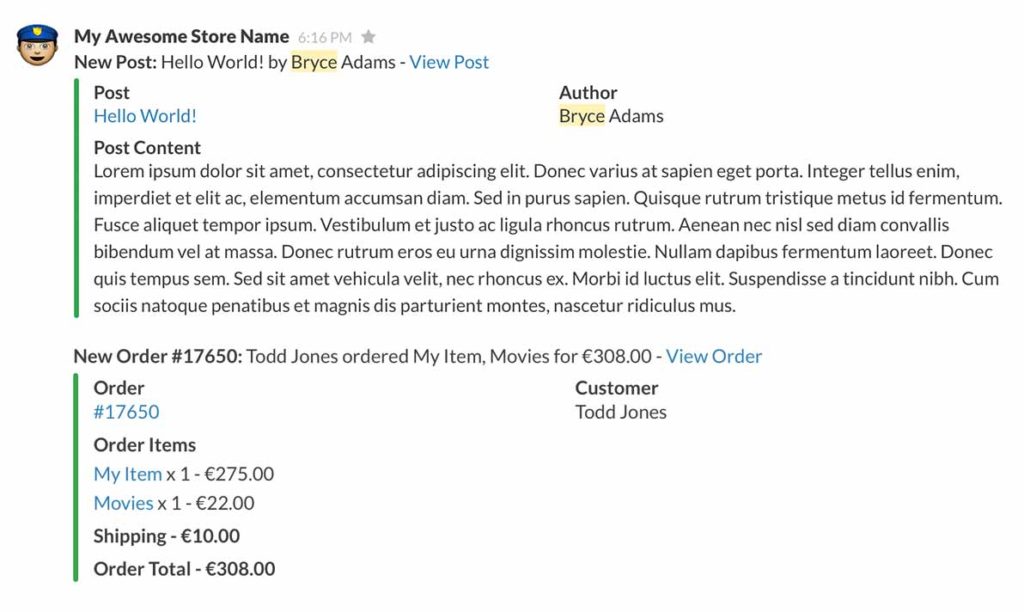Open the My Item product link
The height and width of the screenshot is (612, 1024).
(127, 474)
